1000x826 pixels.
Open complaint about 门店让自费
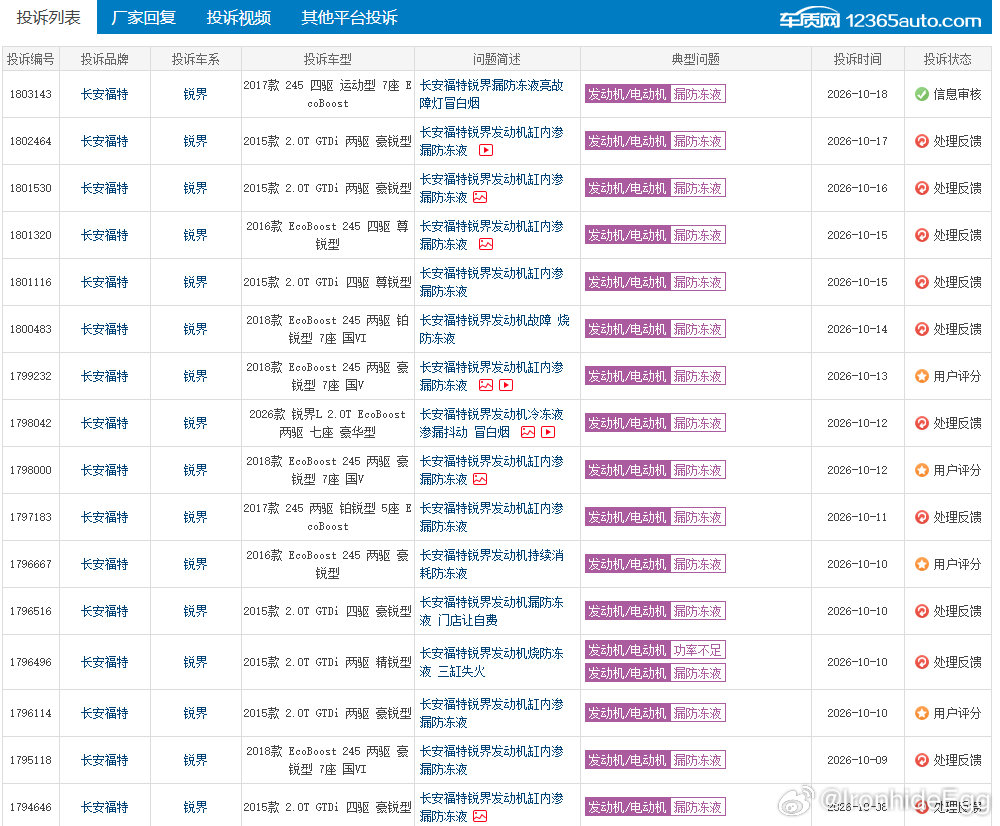coord(492,611)
